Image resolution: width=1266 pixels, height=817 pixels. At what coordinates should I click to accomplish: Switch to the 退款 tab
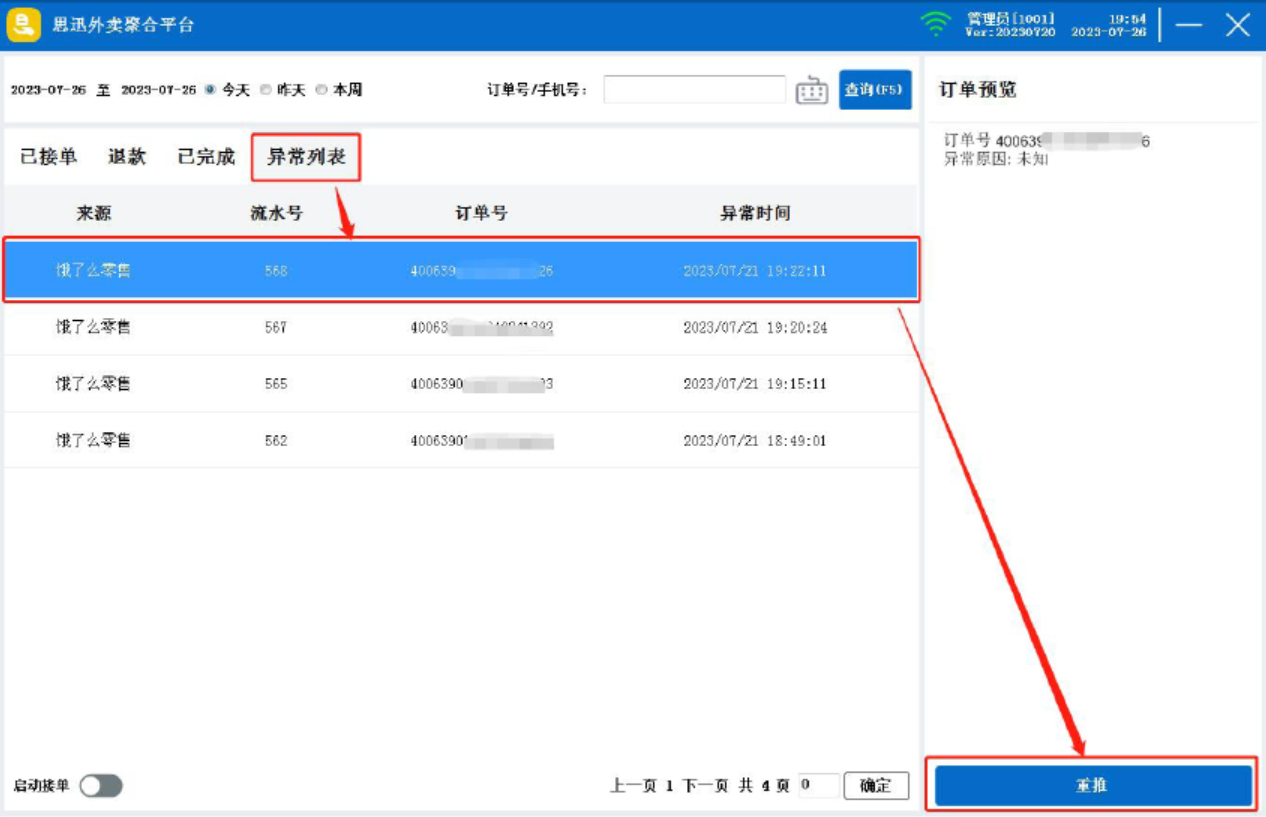tap(127, 157)
